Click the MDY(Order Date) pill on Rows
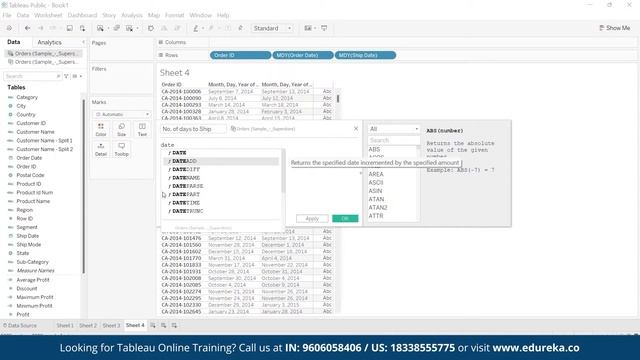640x360 pixels. [303, 55]
